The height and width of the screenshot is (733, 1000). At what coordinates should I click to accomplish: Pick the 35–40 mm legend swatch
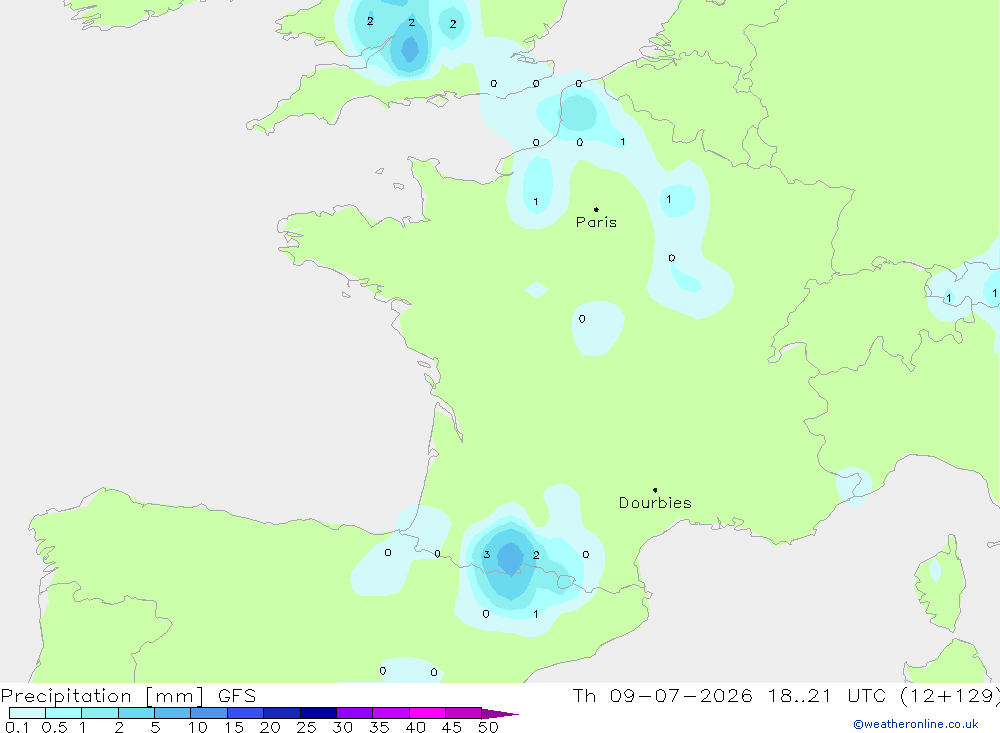pos(391,713)
